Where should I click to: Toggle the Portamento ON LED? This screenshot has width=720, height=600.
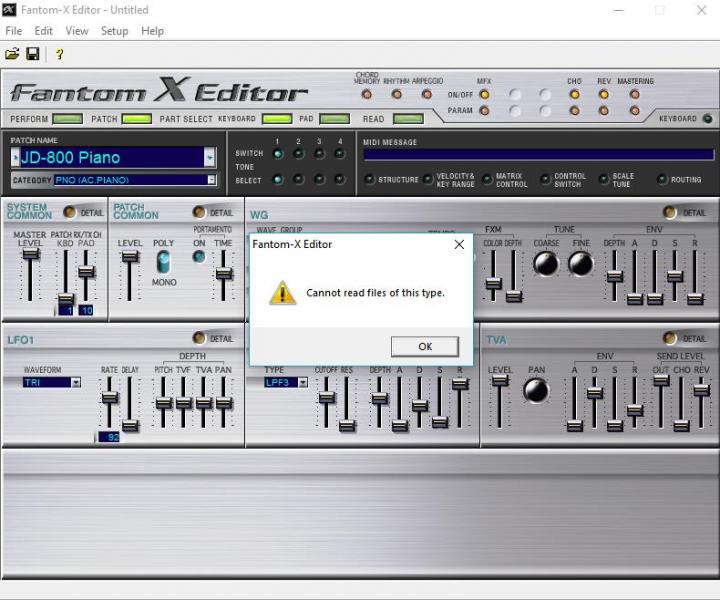(x=199, y=257)
